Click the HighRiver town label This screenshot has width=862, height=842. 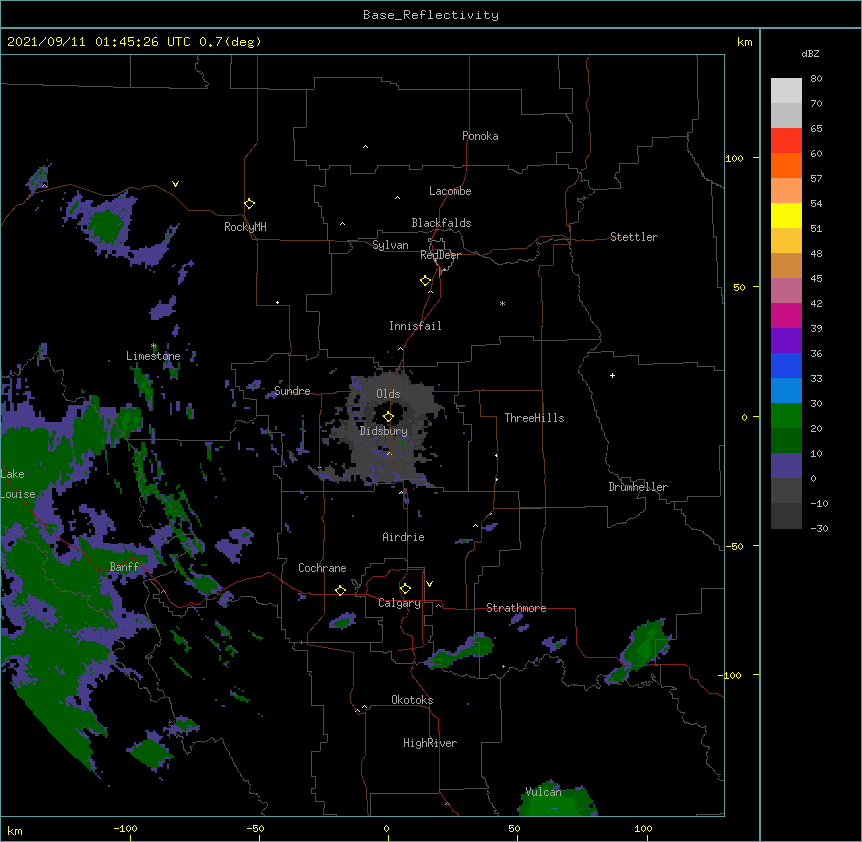tap(430, 743)
